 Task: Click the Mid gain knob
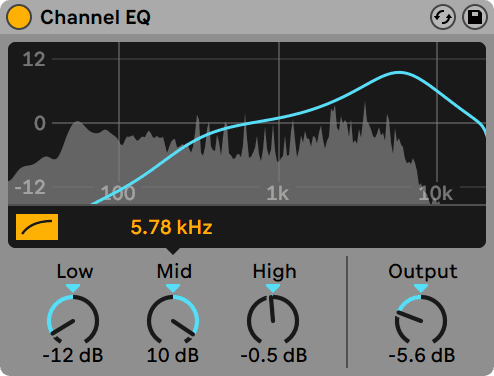click(x=173, y=320)
